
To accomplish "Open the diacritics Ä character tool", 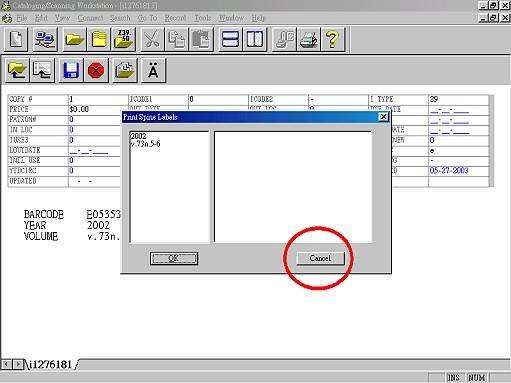I will (153, 70).
